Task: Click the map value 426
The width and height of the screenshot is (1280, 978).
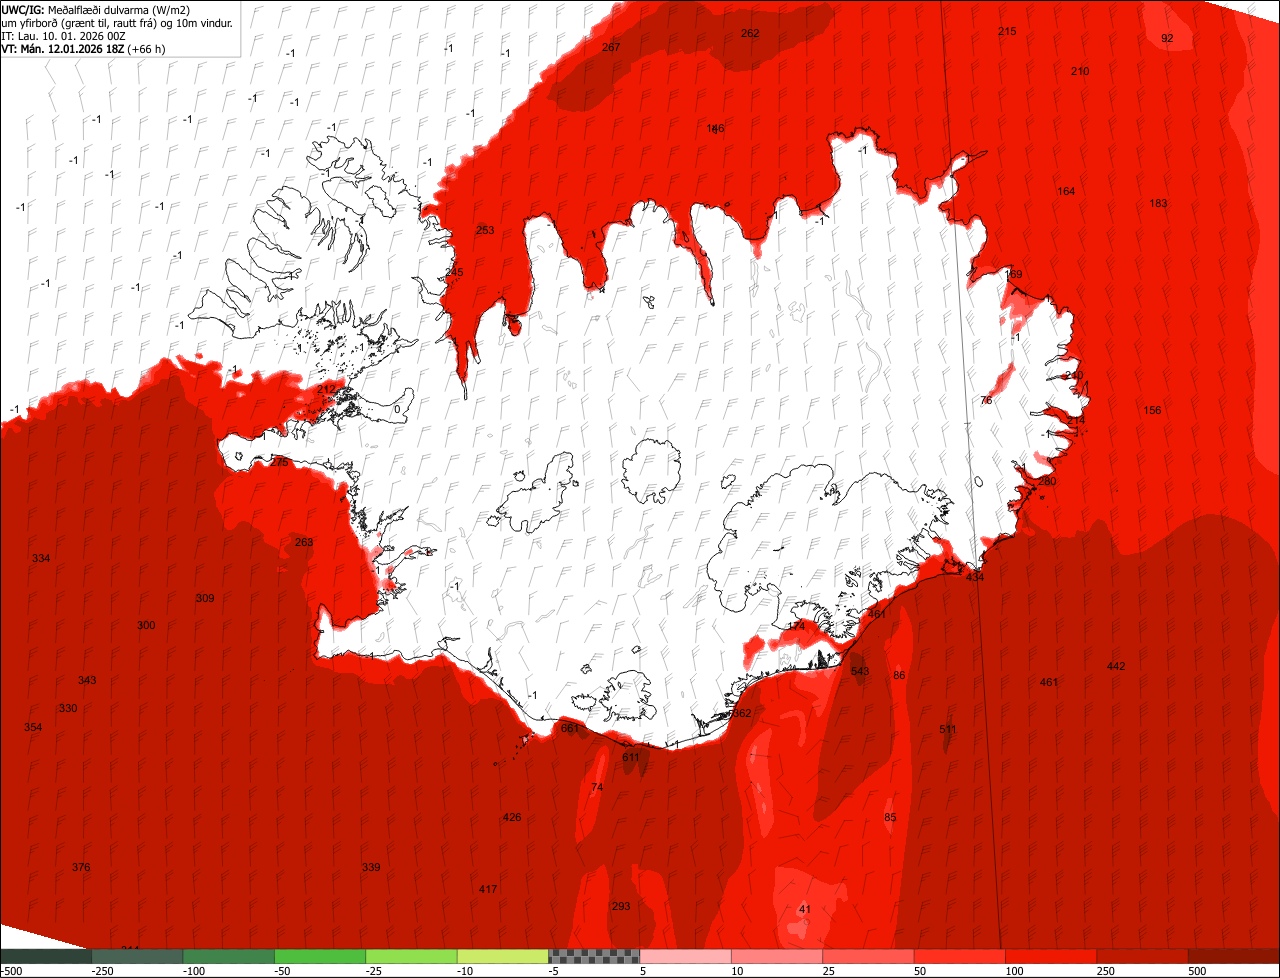Action: tap(512, 817)
